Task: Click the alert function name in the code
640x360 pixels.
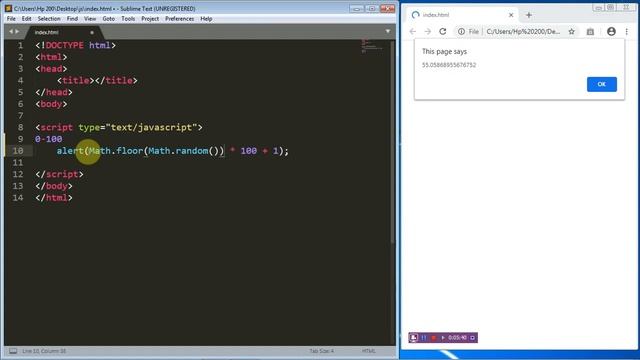Action: tap(70, 151)
